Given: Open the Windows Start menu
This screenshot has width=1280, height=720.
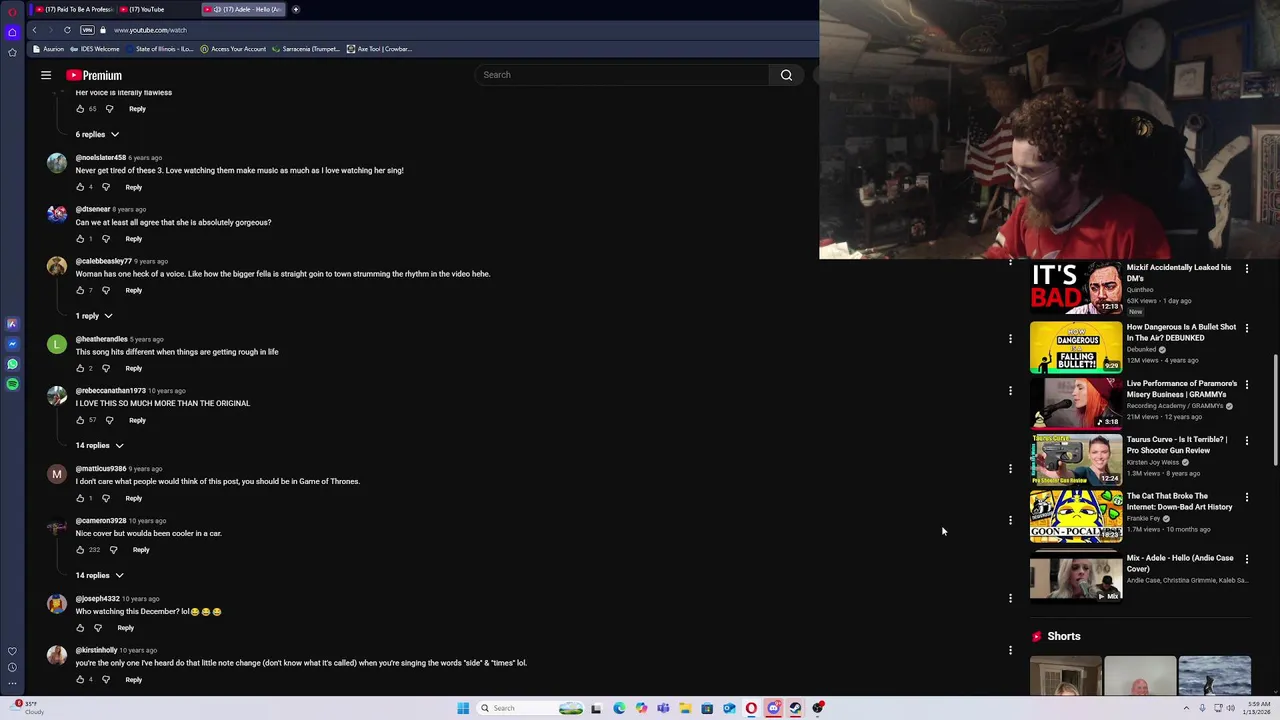Looking at the screenshot, I should tap(463, 708).
